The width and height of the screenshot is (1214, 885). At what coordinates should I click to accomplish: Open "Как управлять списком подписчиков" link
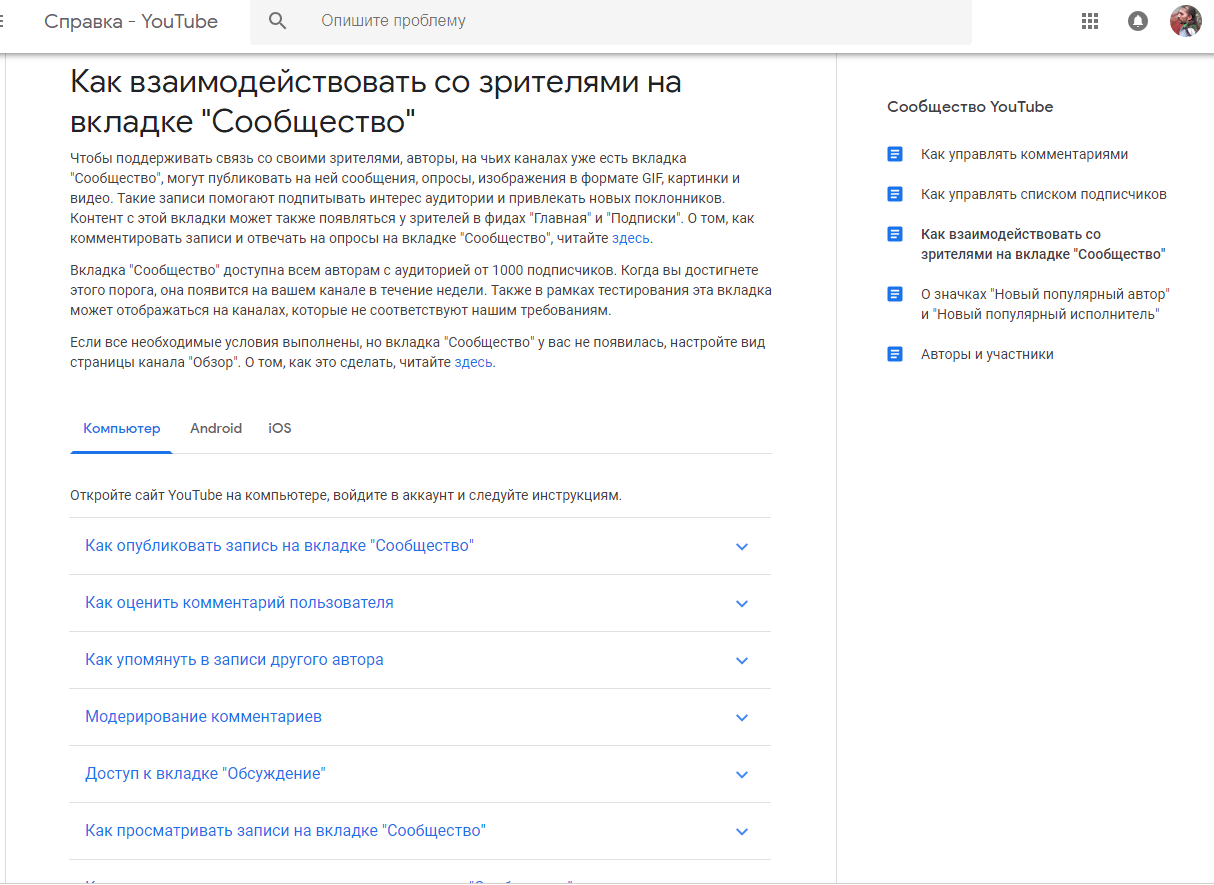pos(1044,194)
